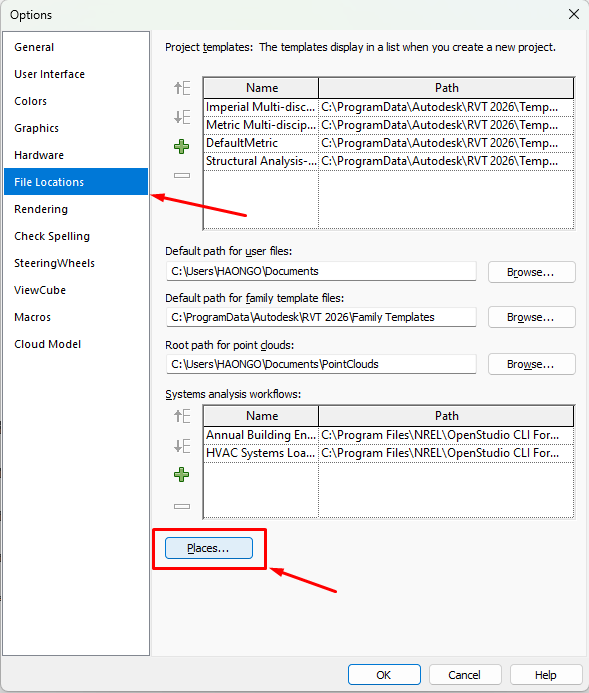Click Name header in project templates table
Screen dimensions: 589x693
[x=261, y=88]
